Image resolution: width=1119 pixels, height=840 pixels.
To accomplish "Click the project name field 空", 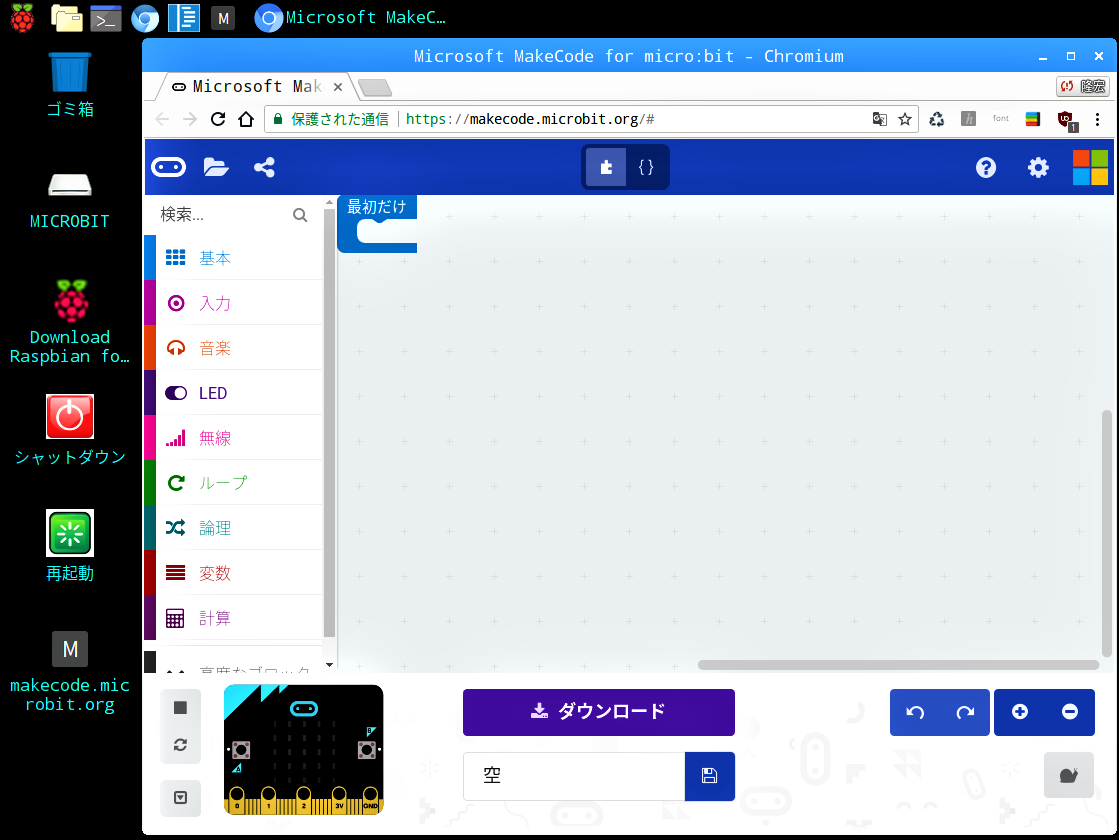I will pyautogui.click(x=574, y=776).
